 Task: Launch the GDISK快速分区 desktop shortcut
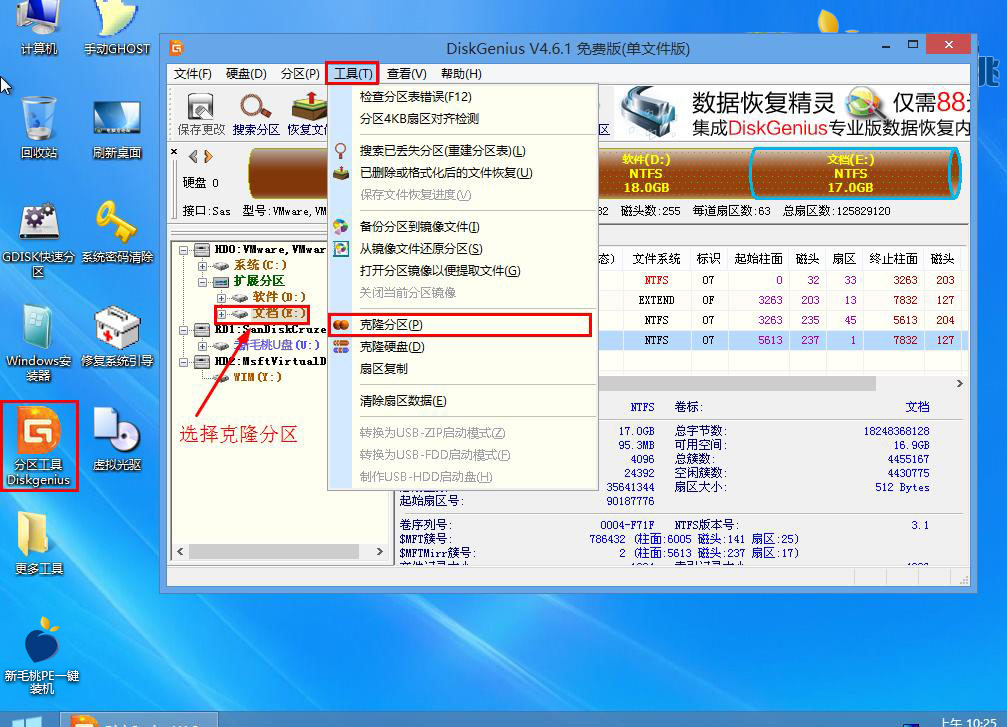[x=39, y=239]
